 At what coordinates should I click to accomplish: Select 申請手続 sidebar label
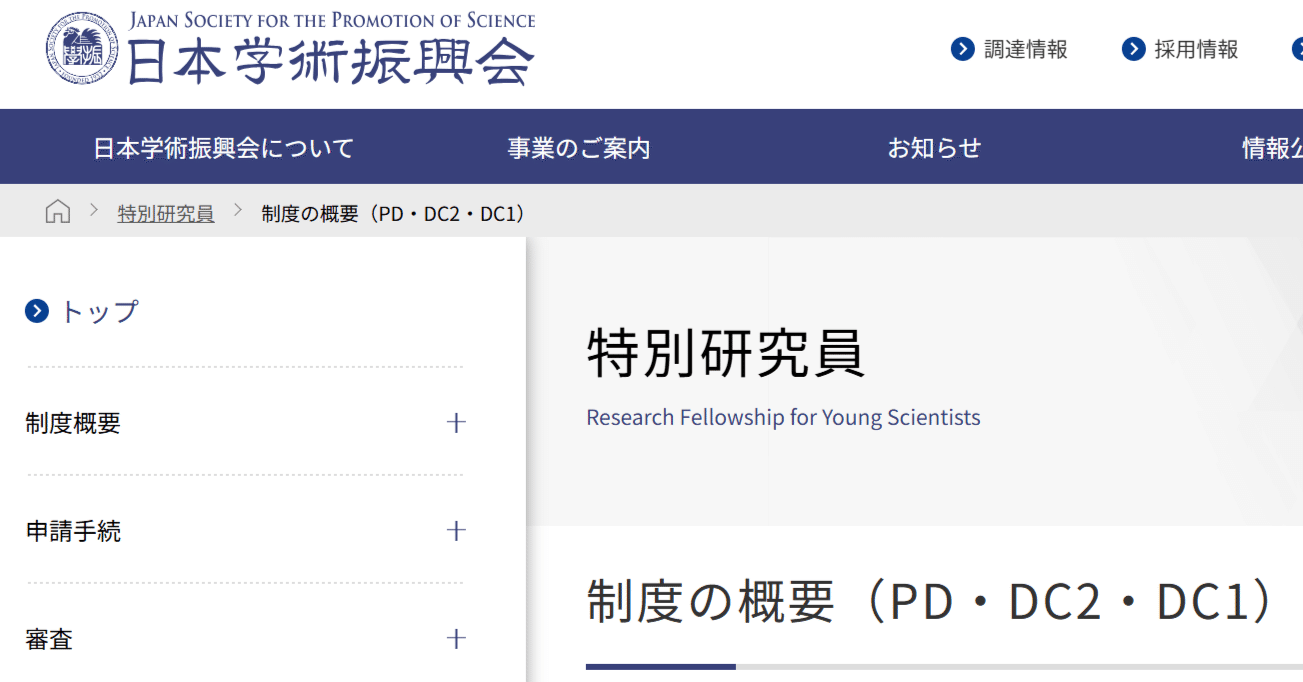(x=73, y=531)
